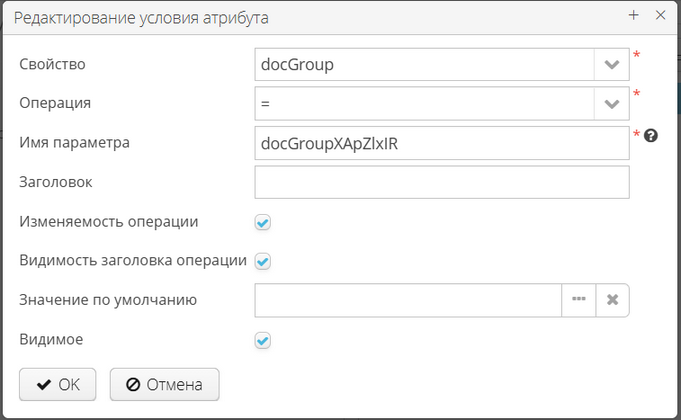Click the Свойство label
This screenshot has width=681, height=420.
click(53, 64)
